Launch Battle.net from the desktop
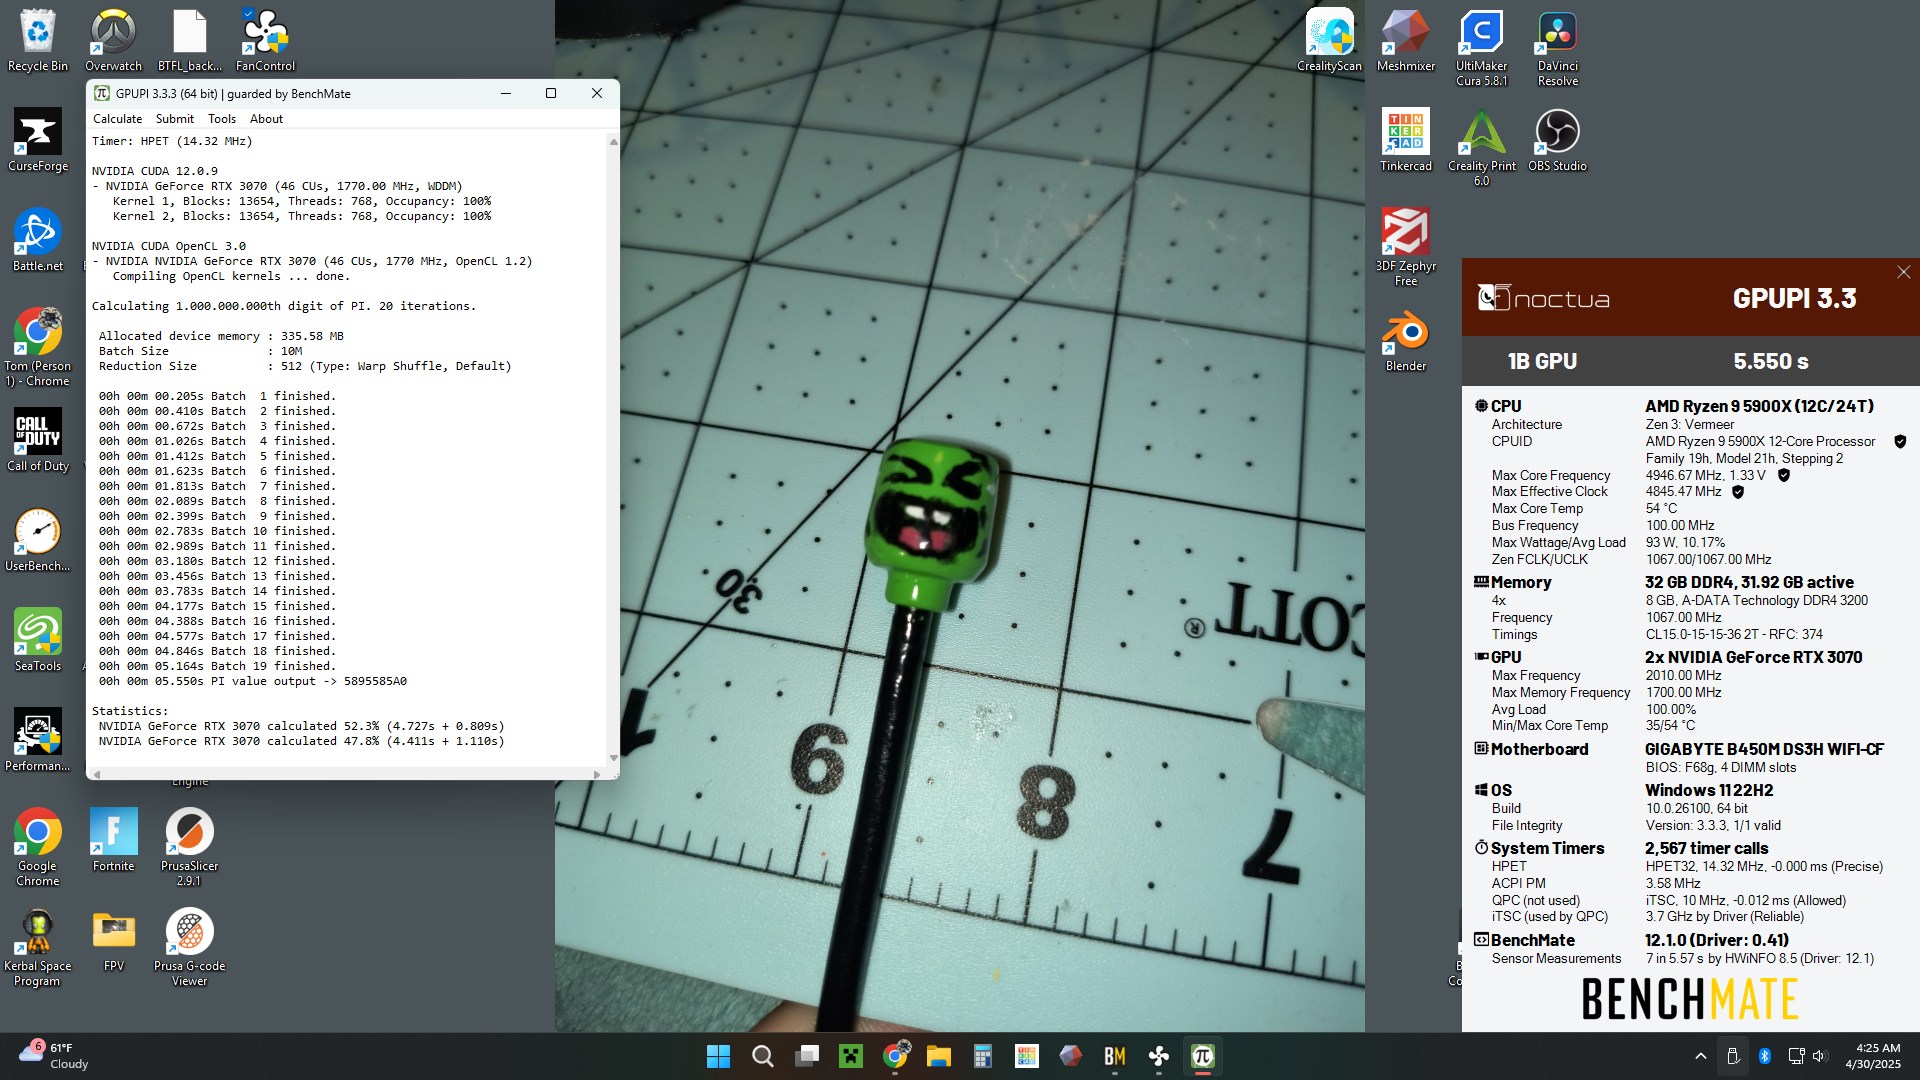This screenshot has width=1920, height=1080. coord(38,240)
